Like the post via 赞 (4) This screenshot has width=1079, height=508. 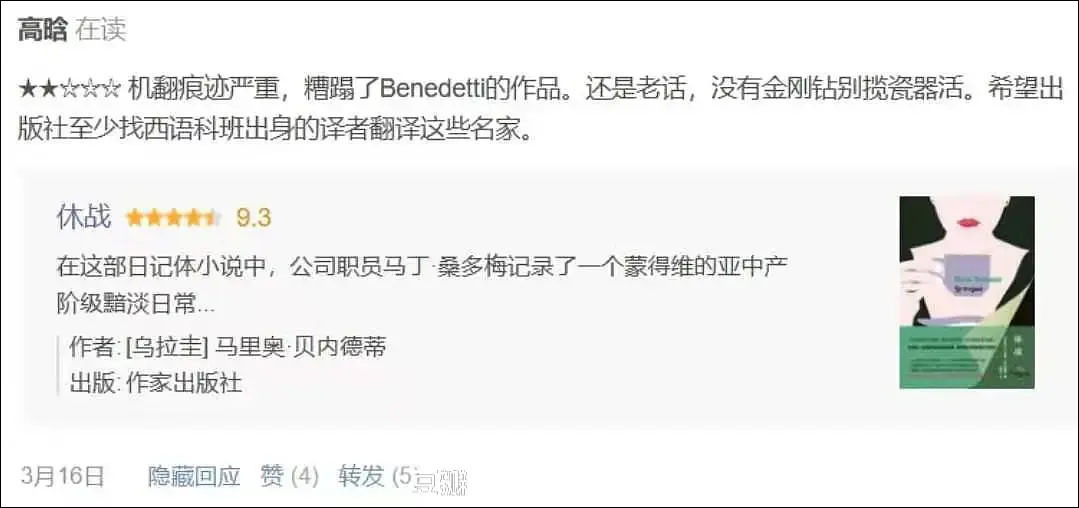tap(290, 476)
